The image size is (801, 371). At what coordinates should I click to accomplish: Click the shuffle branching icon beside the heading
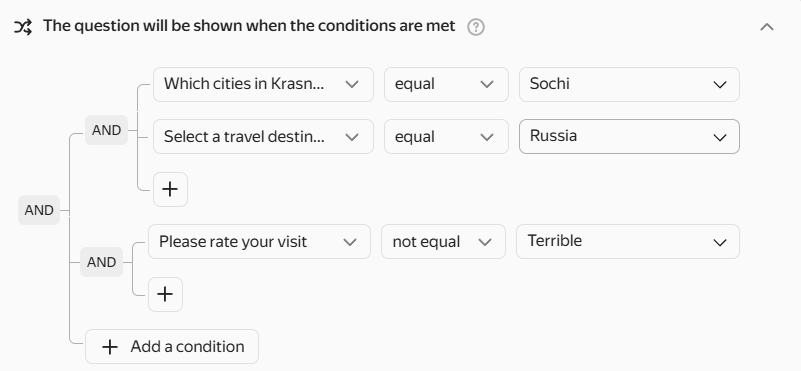tap(23, 27)
